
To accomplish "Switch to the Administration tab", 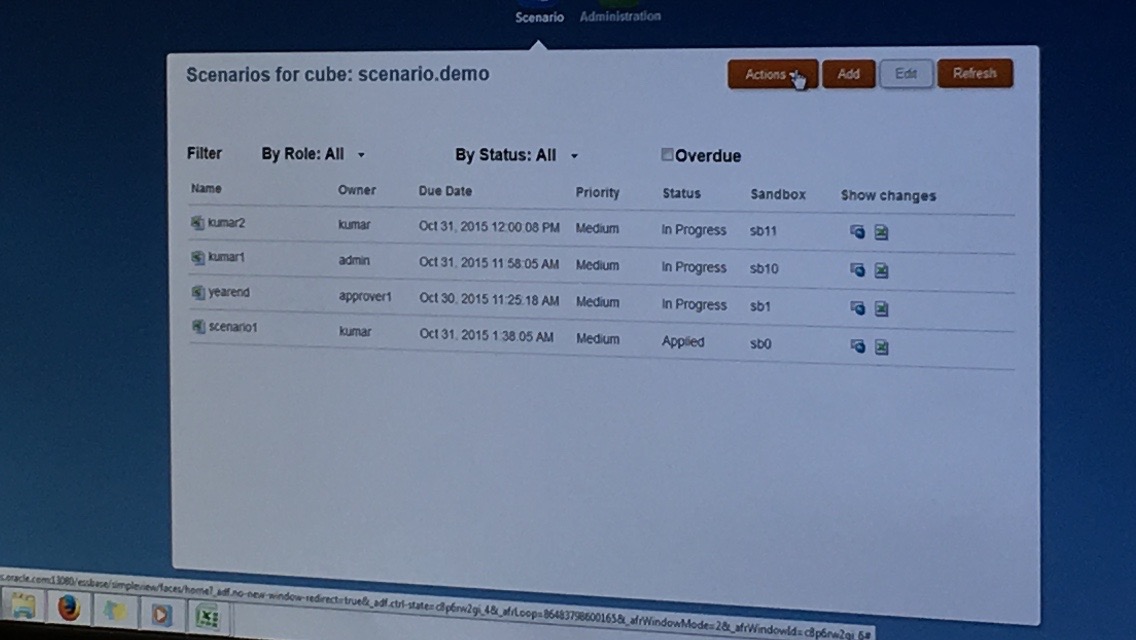I will pyautogui.click(x=620, y=17).
